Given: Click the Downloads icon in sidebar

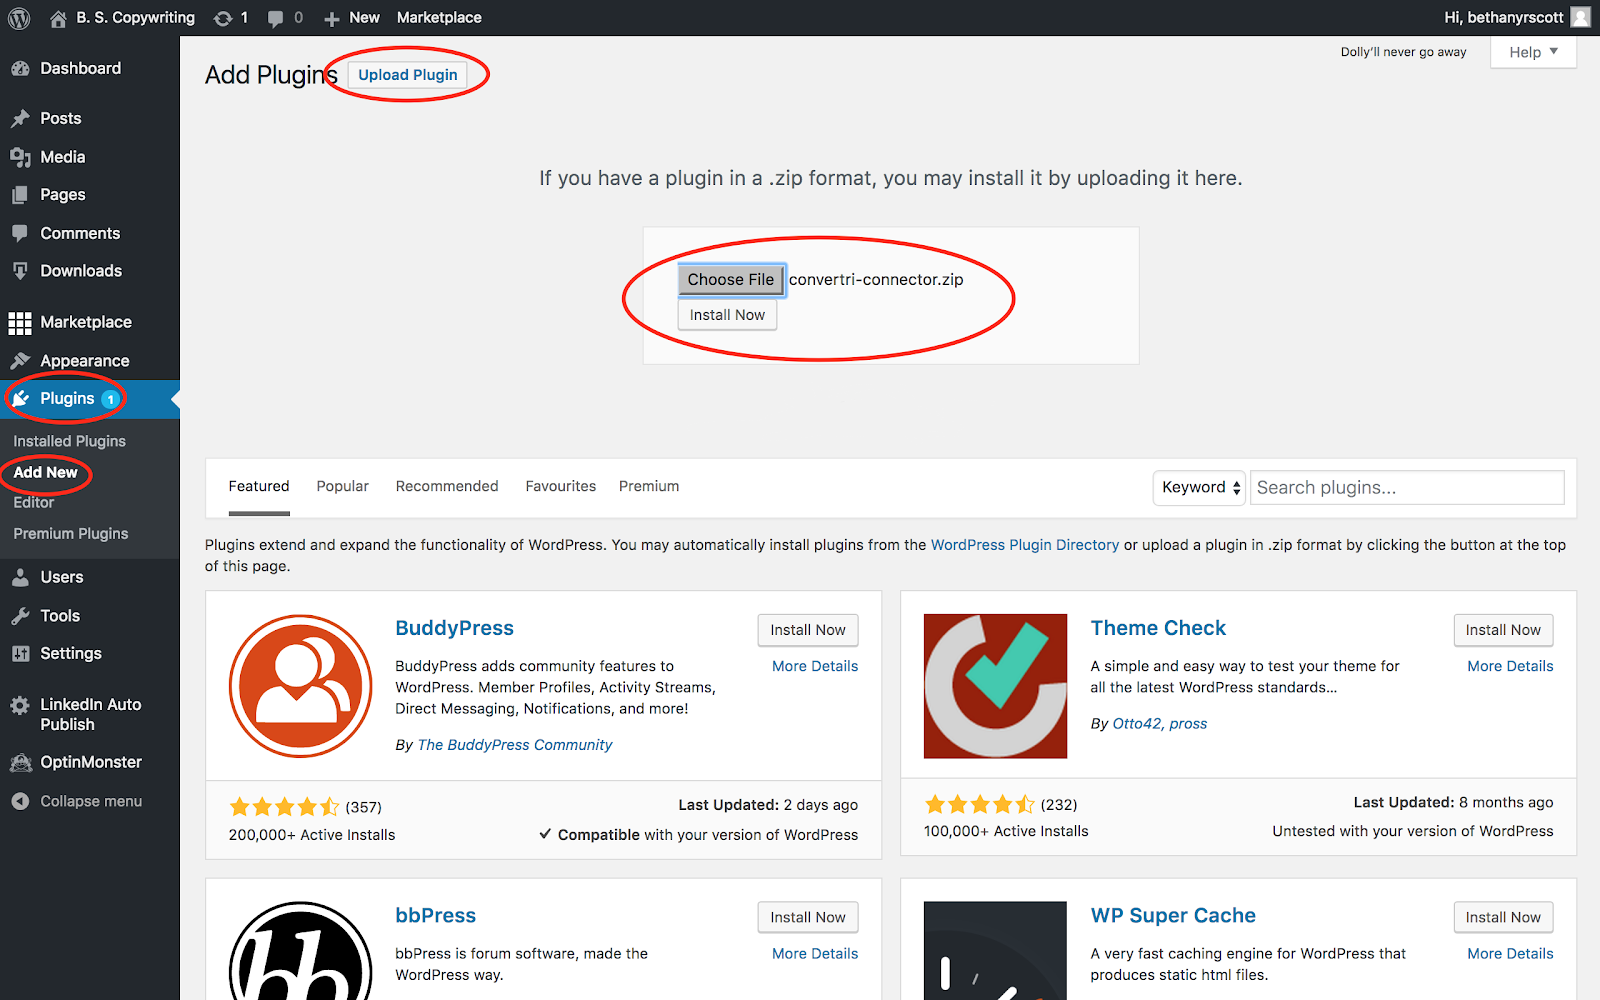Looking at the screenshot, I should 20,271.
